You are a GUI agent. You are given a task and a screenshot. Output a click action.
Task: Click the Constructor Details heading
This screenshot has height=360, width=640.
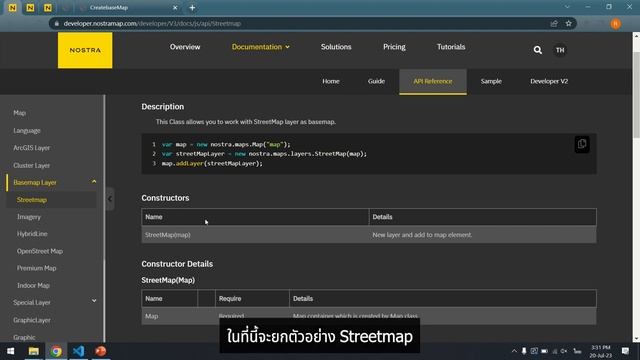(177, 264)
